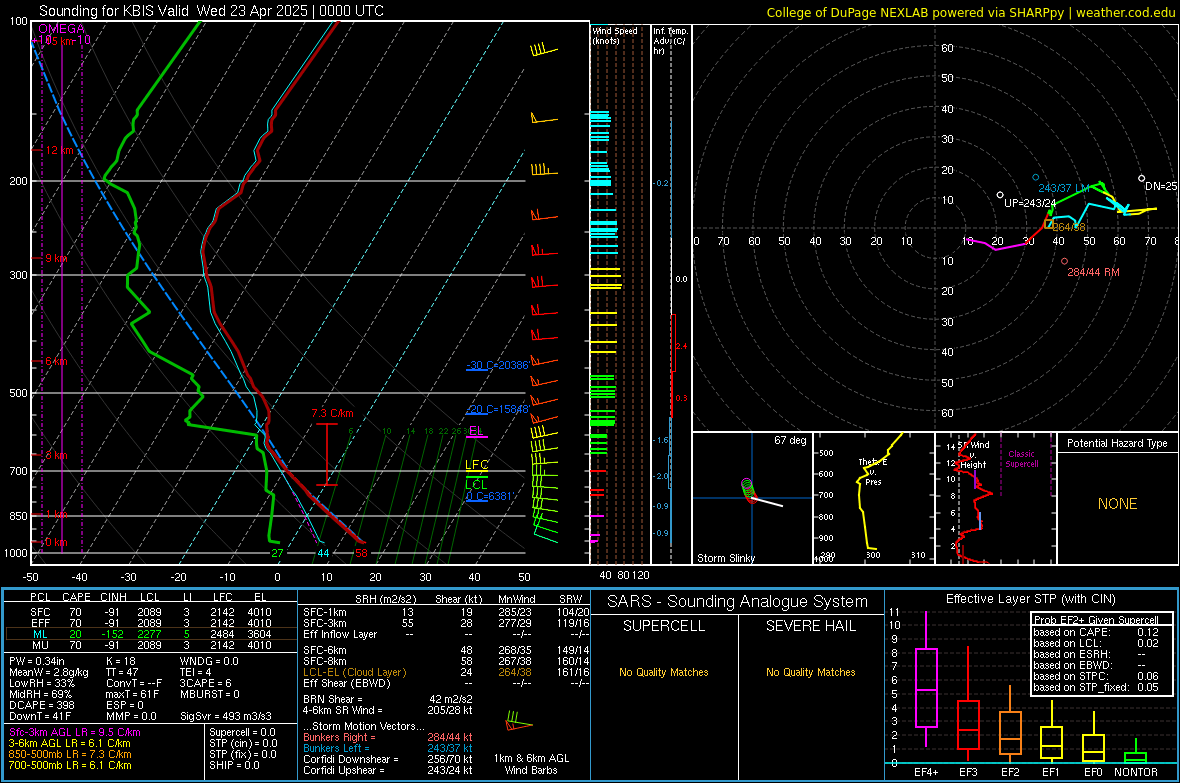This screenshot has width=1180, height=783.
Task: Click the 0 C=6381' freezing level label
Action: point(489,496)
